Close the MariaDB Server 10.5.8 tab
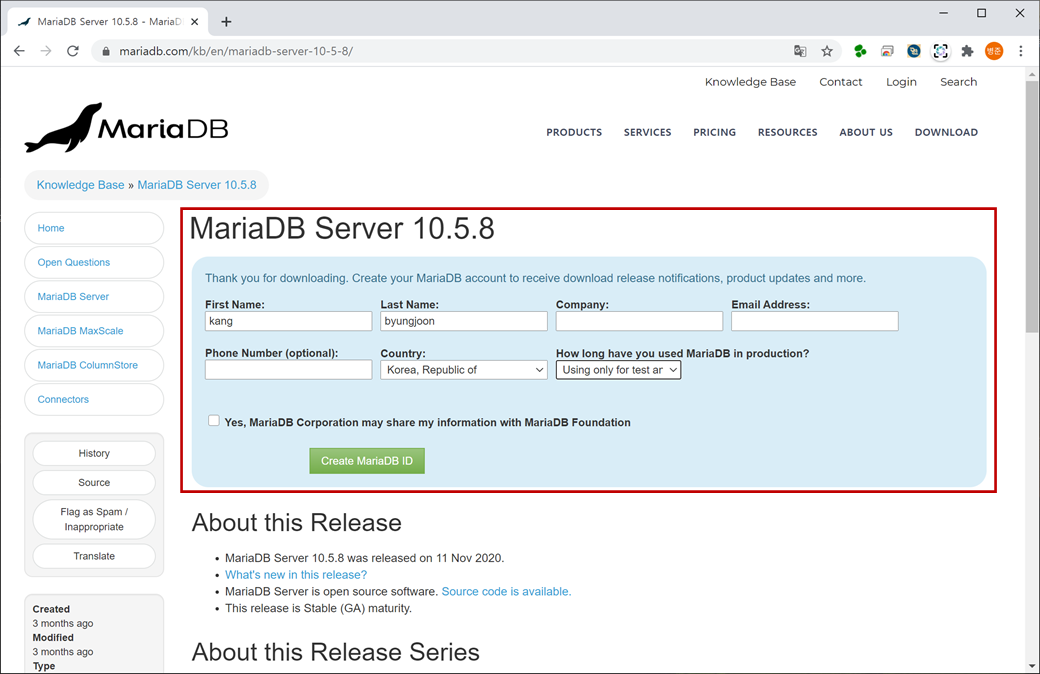 point(194,22)
